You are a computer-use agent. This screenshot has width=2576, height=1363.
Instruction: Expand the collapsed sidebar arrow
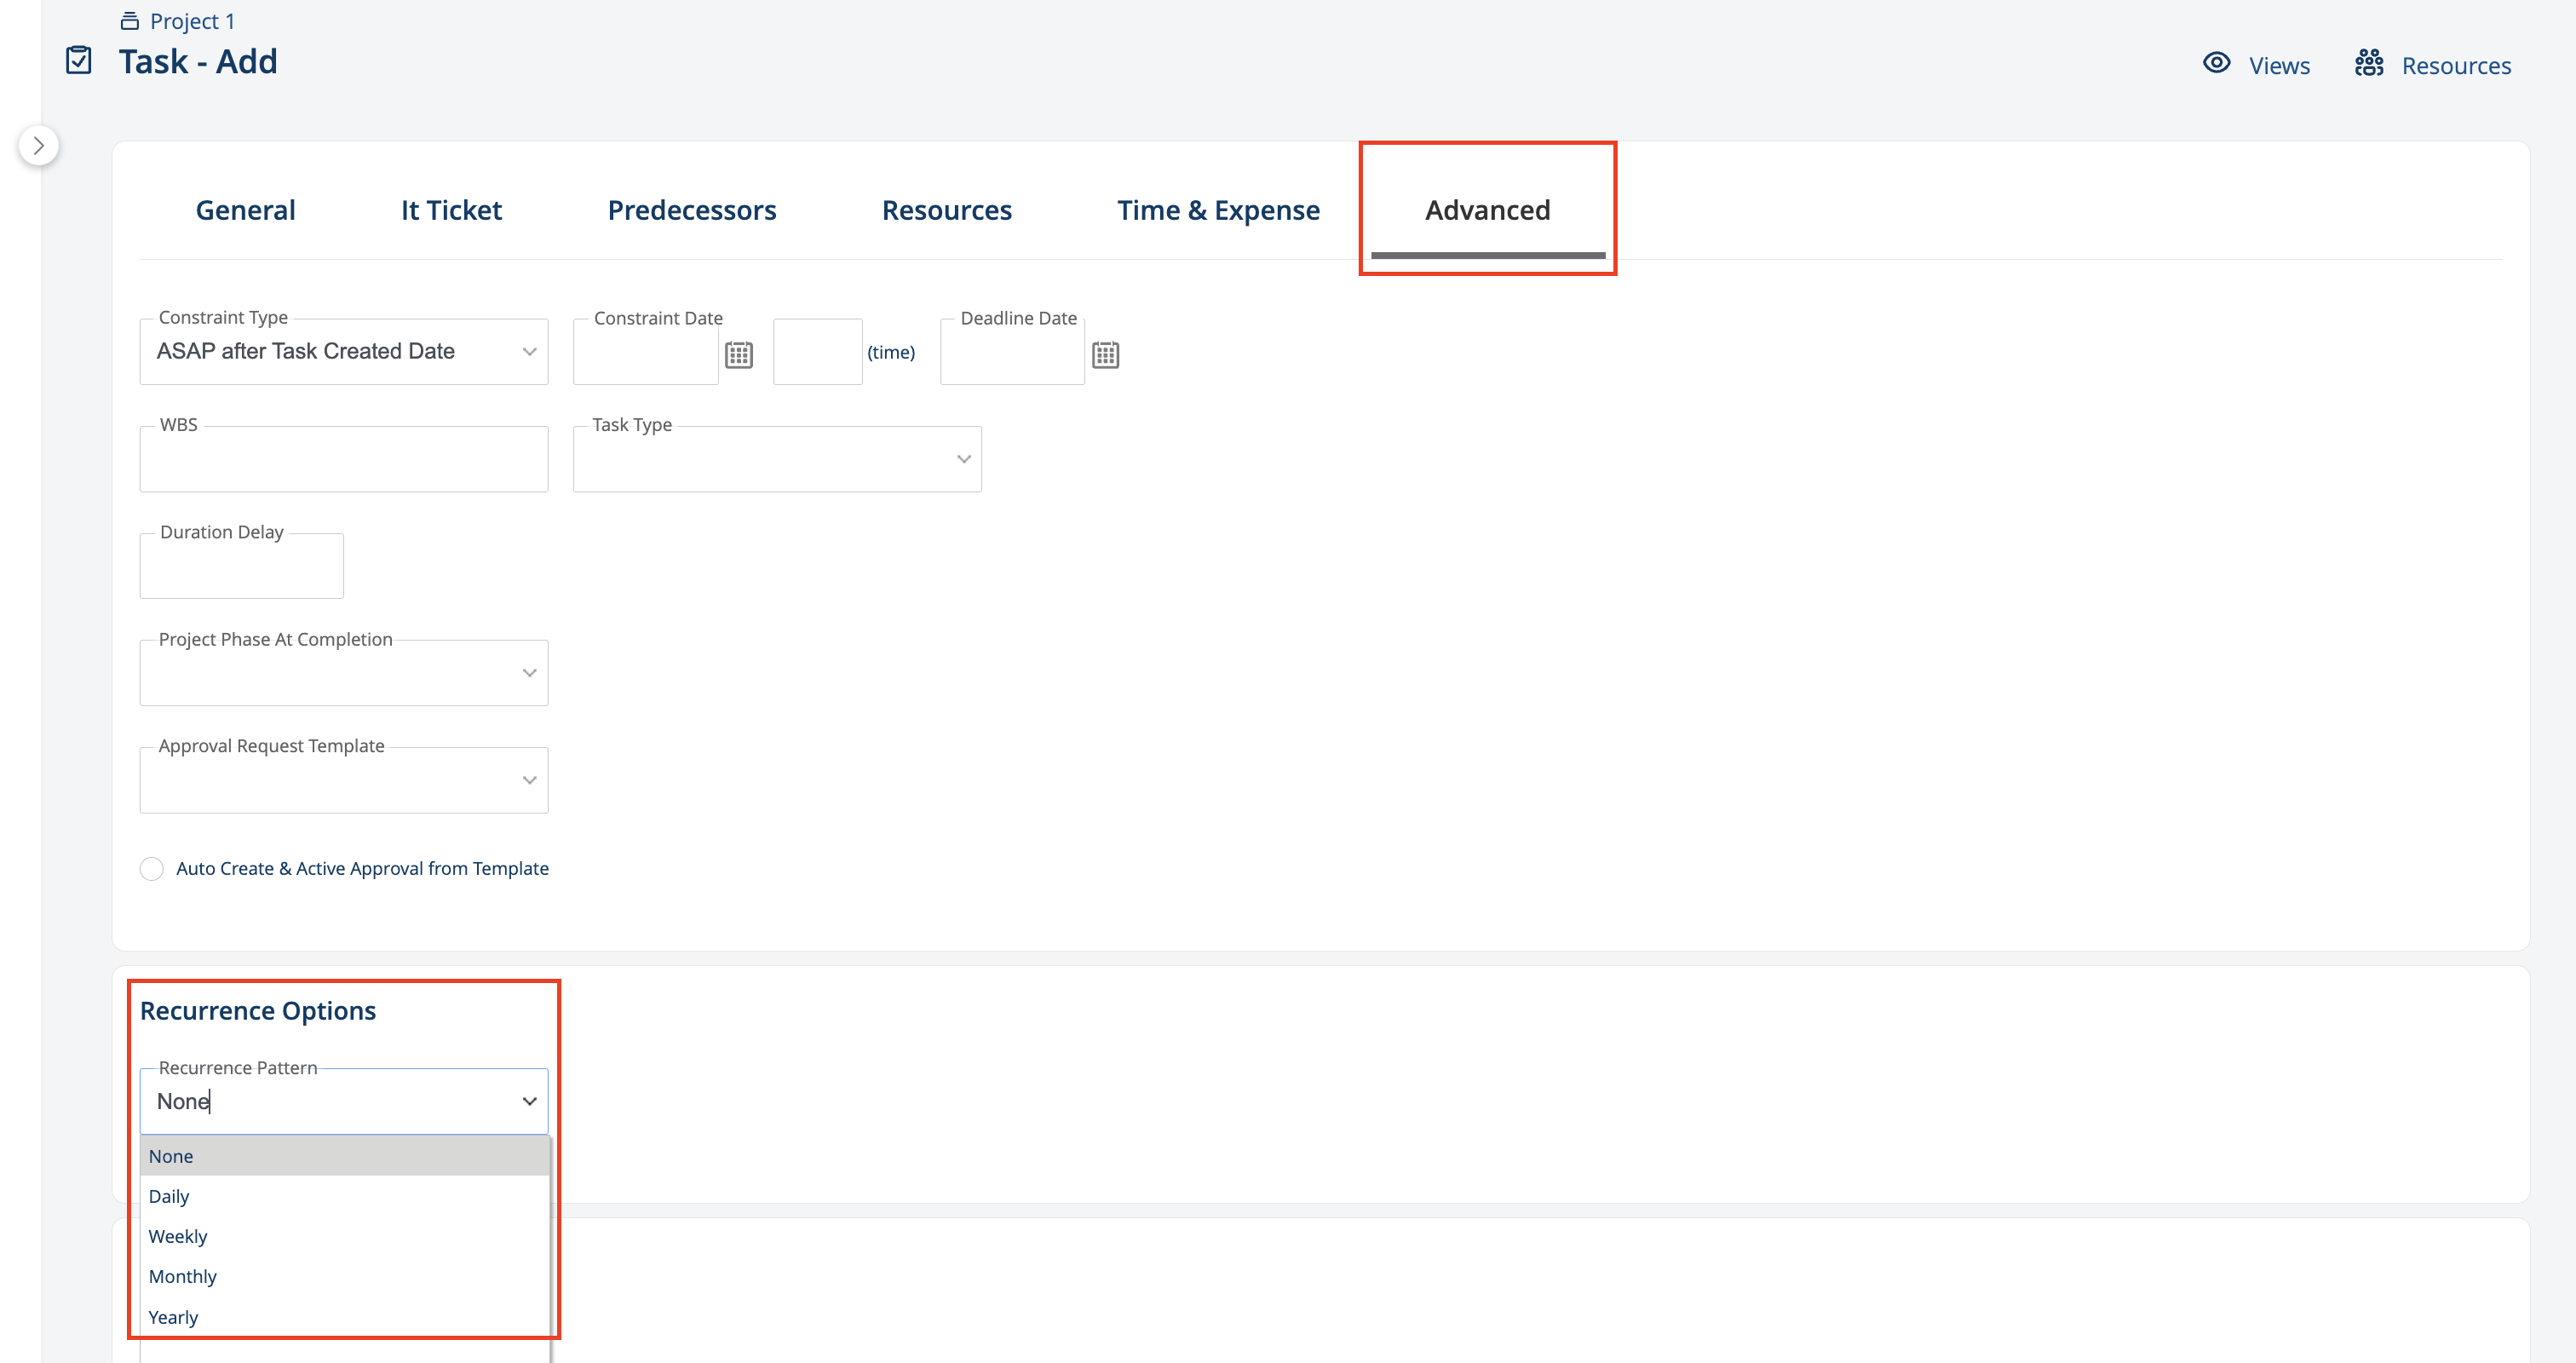39,146
